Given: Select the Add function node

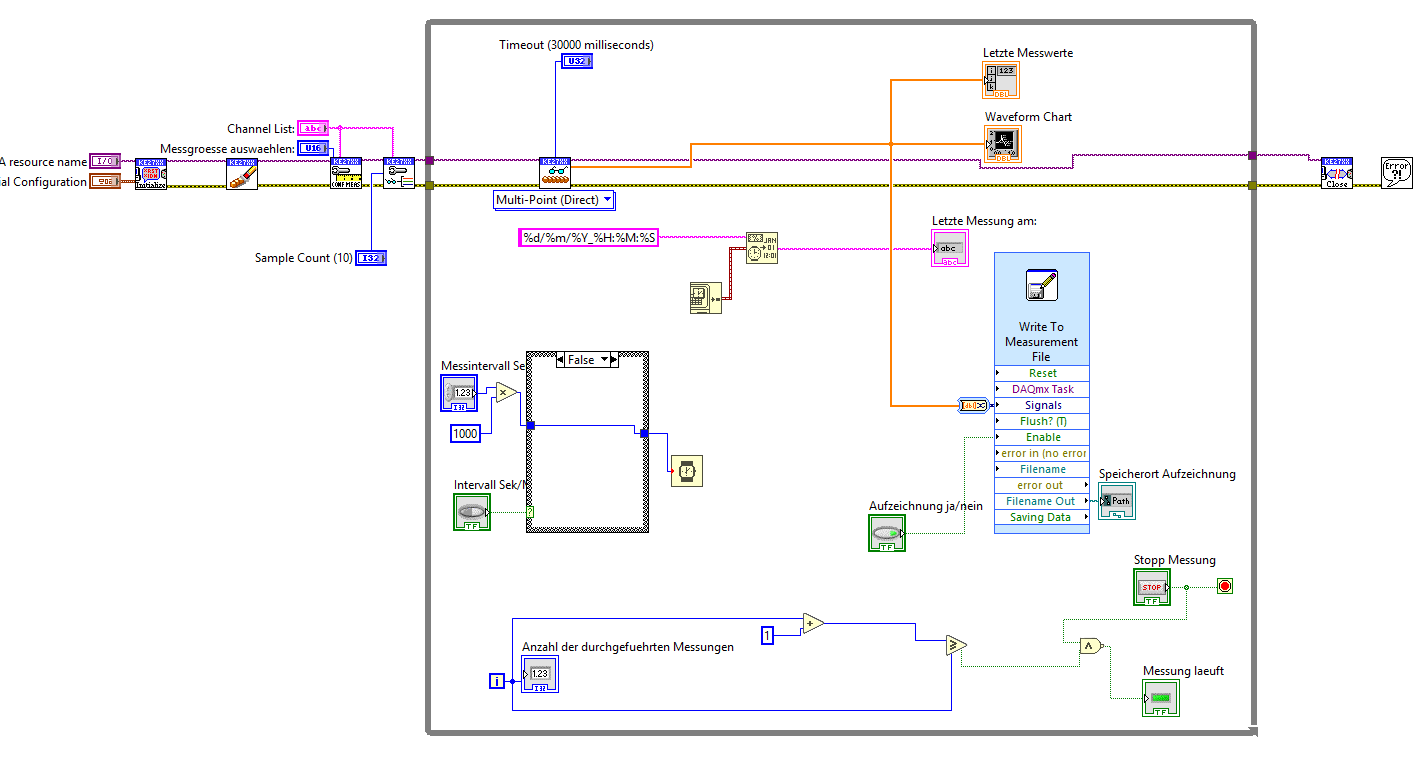Looking at the screenshot, I should (813, 624).
